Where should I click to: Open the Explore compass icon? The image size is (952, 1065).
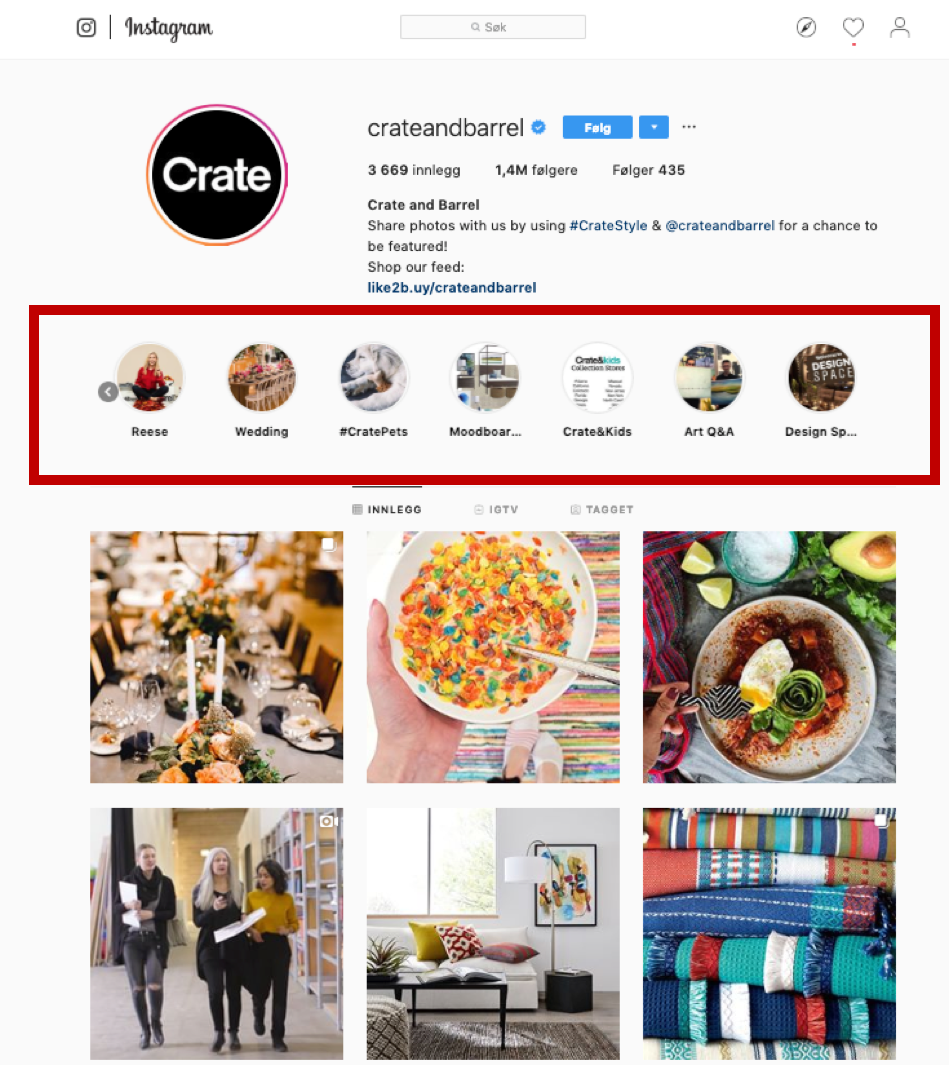click(x=806, y=27)
